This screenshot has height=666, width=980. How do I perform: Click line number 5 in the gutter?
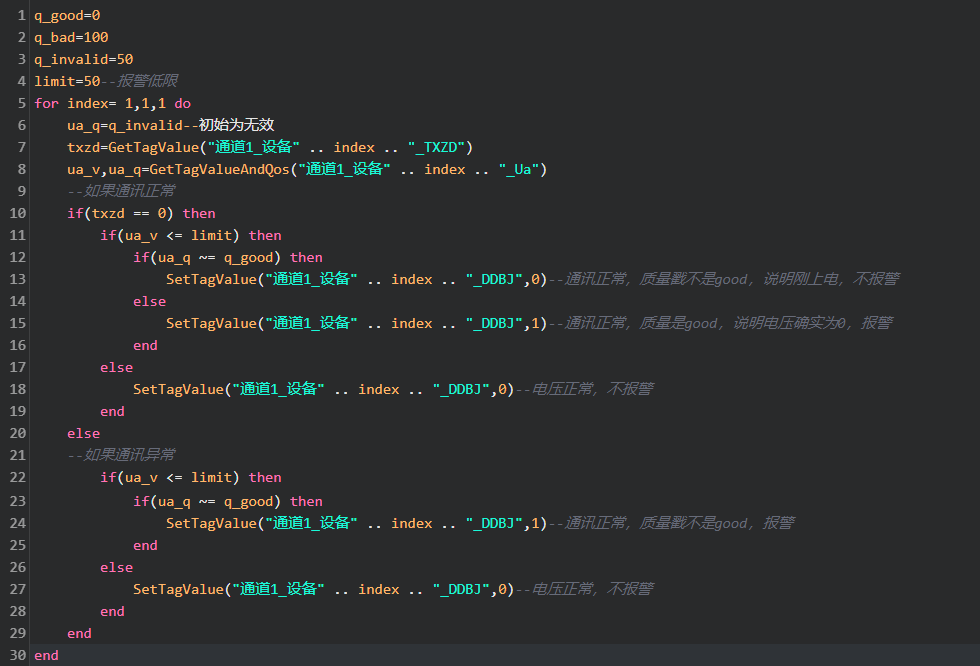tap(22, 103)
